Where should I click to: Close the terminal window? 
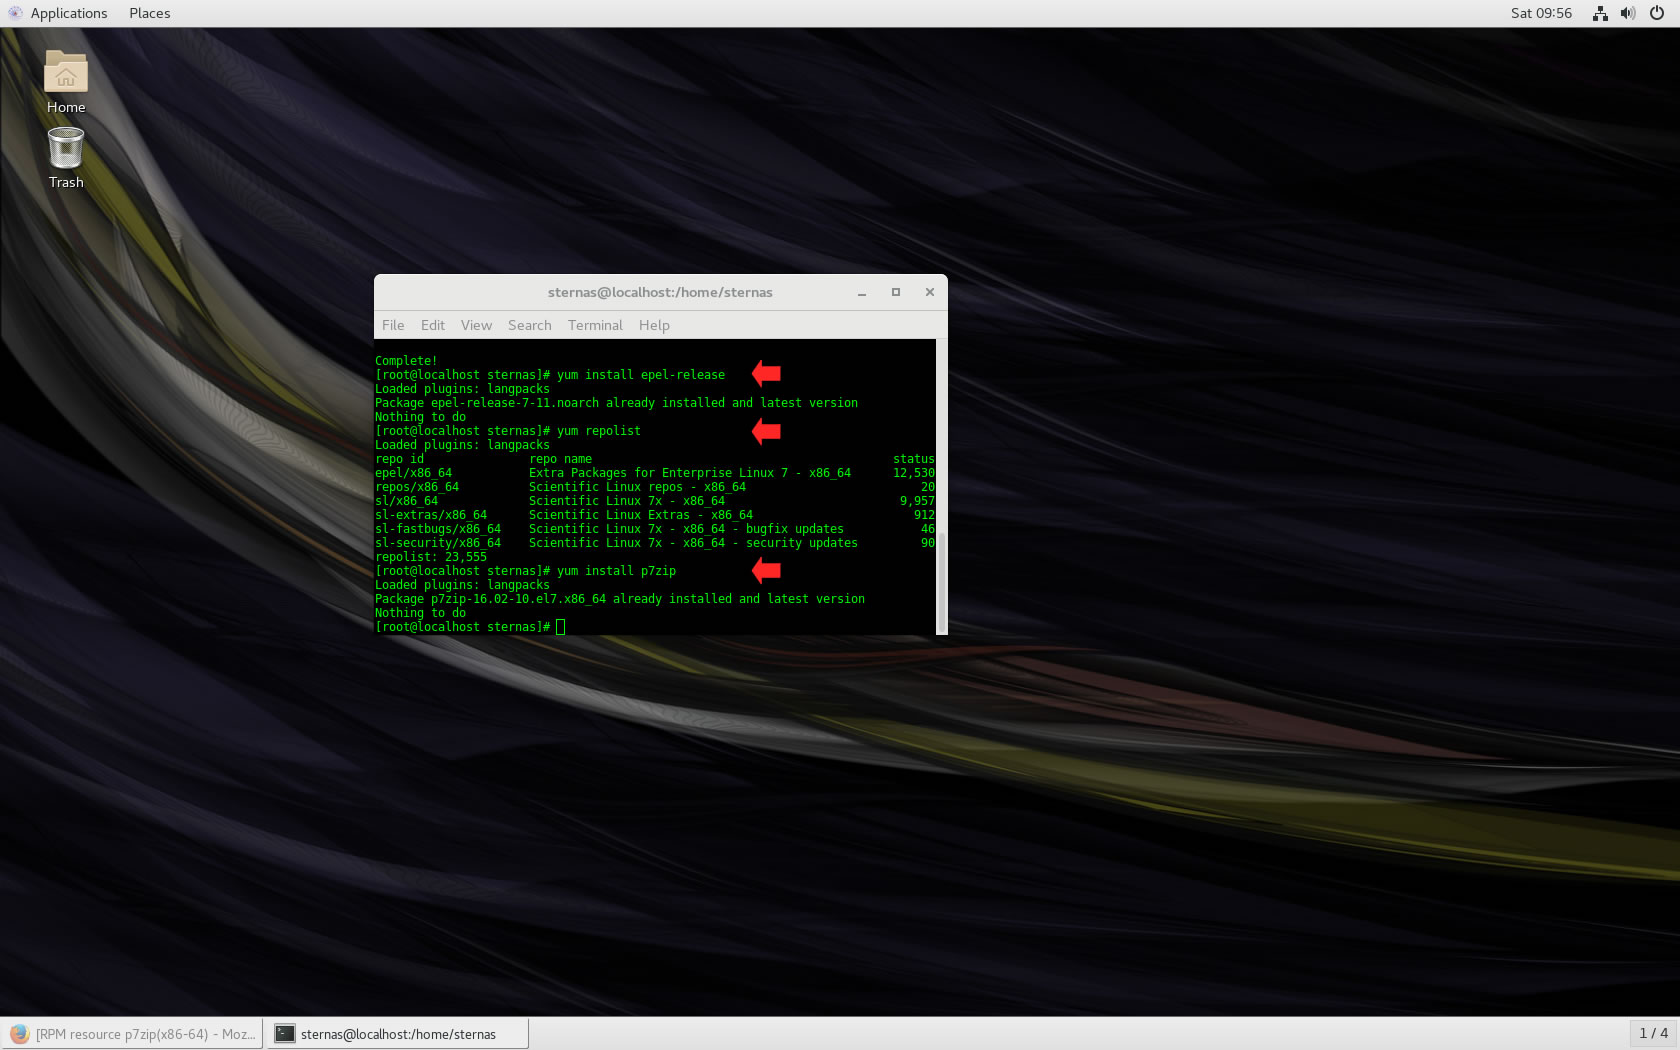[930, 292]
